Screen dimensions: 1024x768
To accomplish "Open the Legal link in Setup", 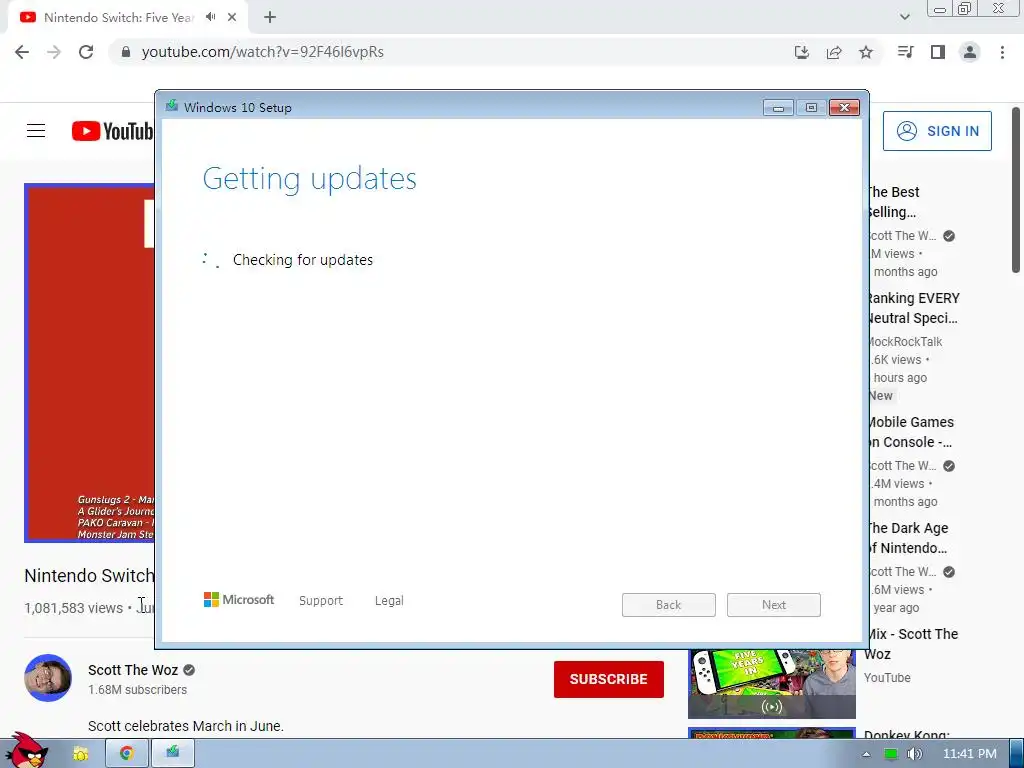I will [x=389, y=601].
